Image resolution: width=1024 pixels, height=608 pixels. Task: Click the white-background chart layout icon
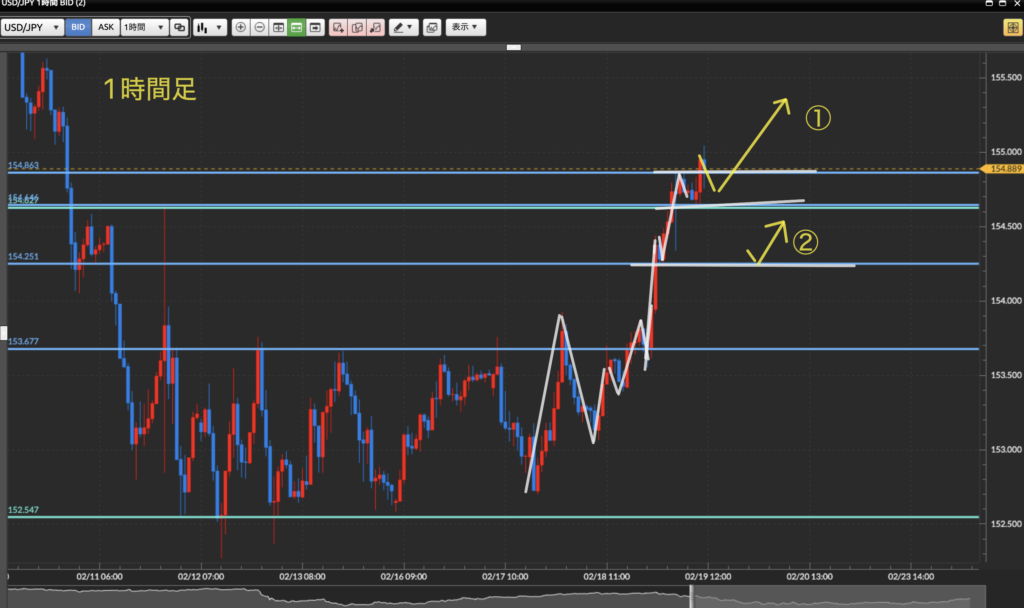point(278,28)
